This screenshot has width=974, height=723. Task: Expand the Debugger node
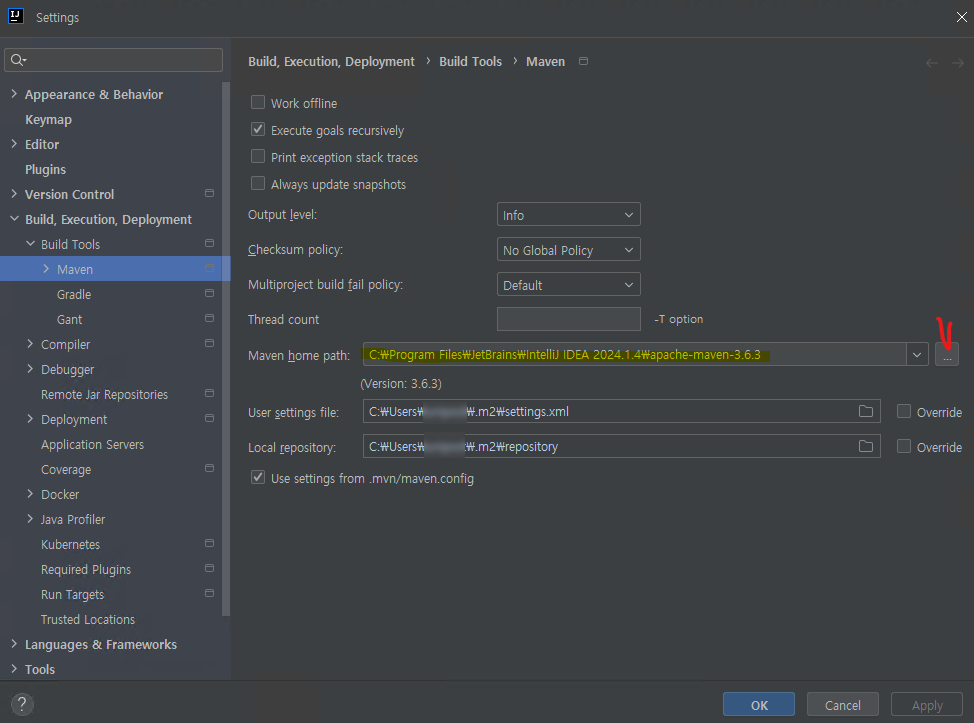[30, 368]
